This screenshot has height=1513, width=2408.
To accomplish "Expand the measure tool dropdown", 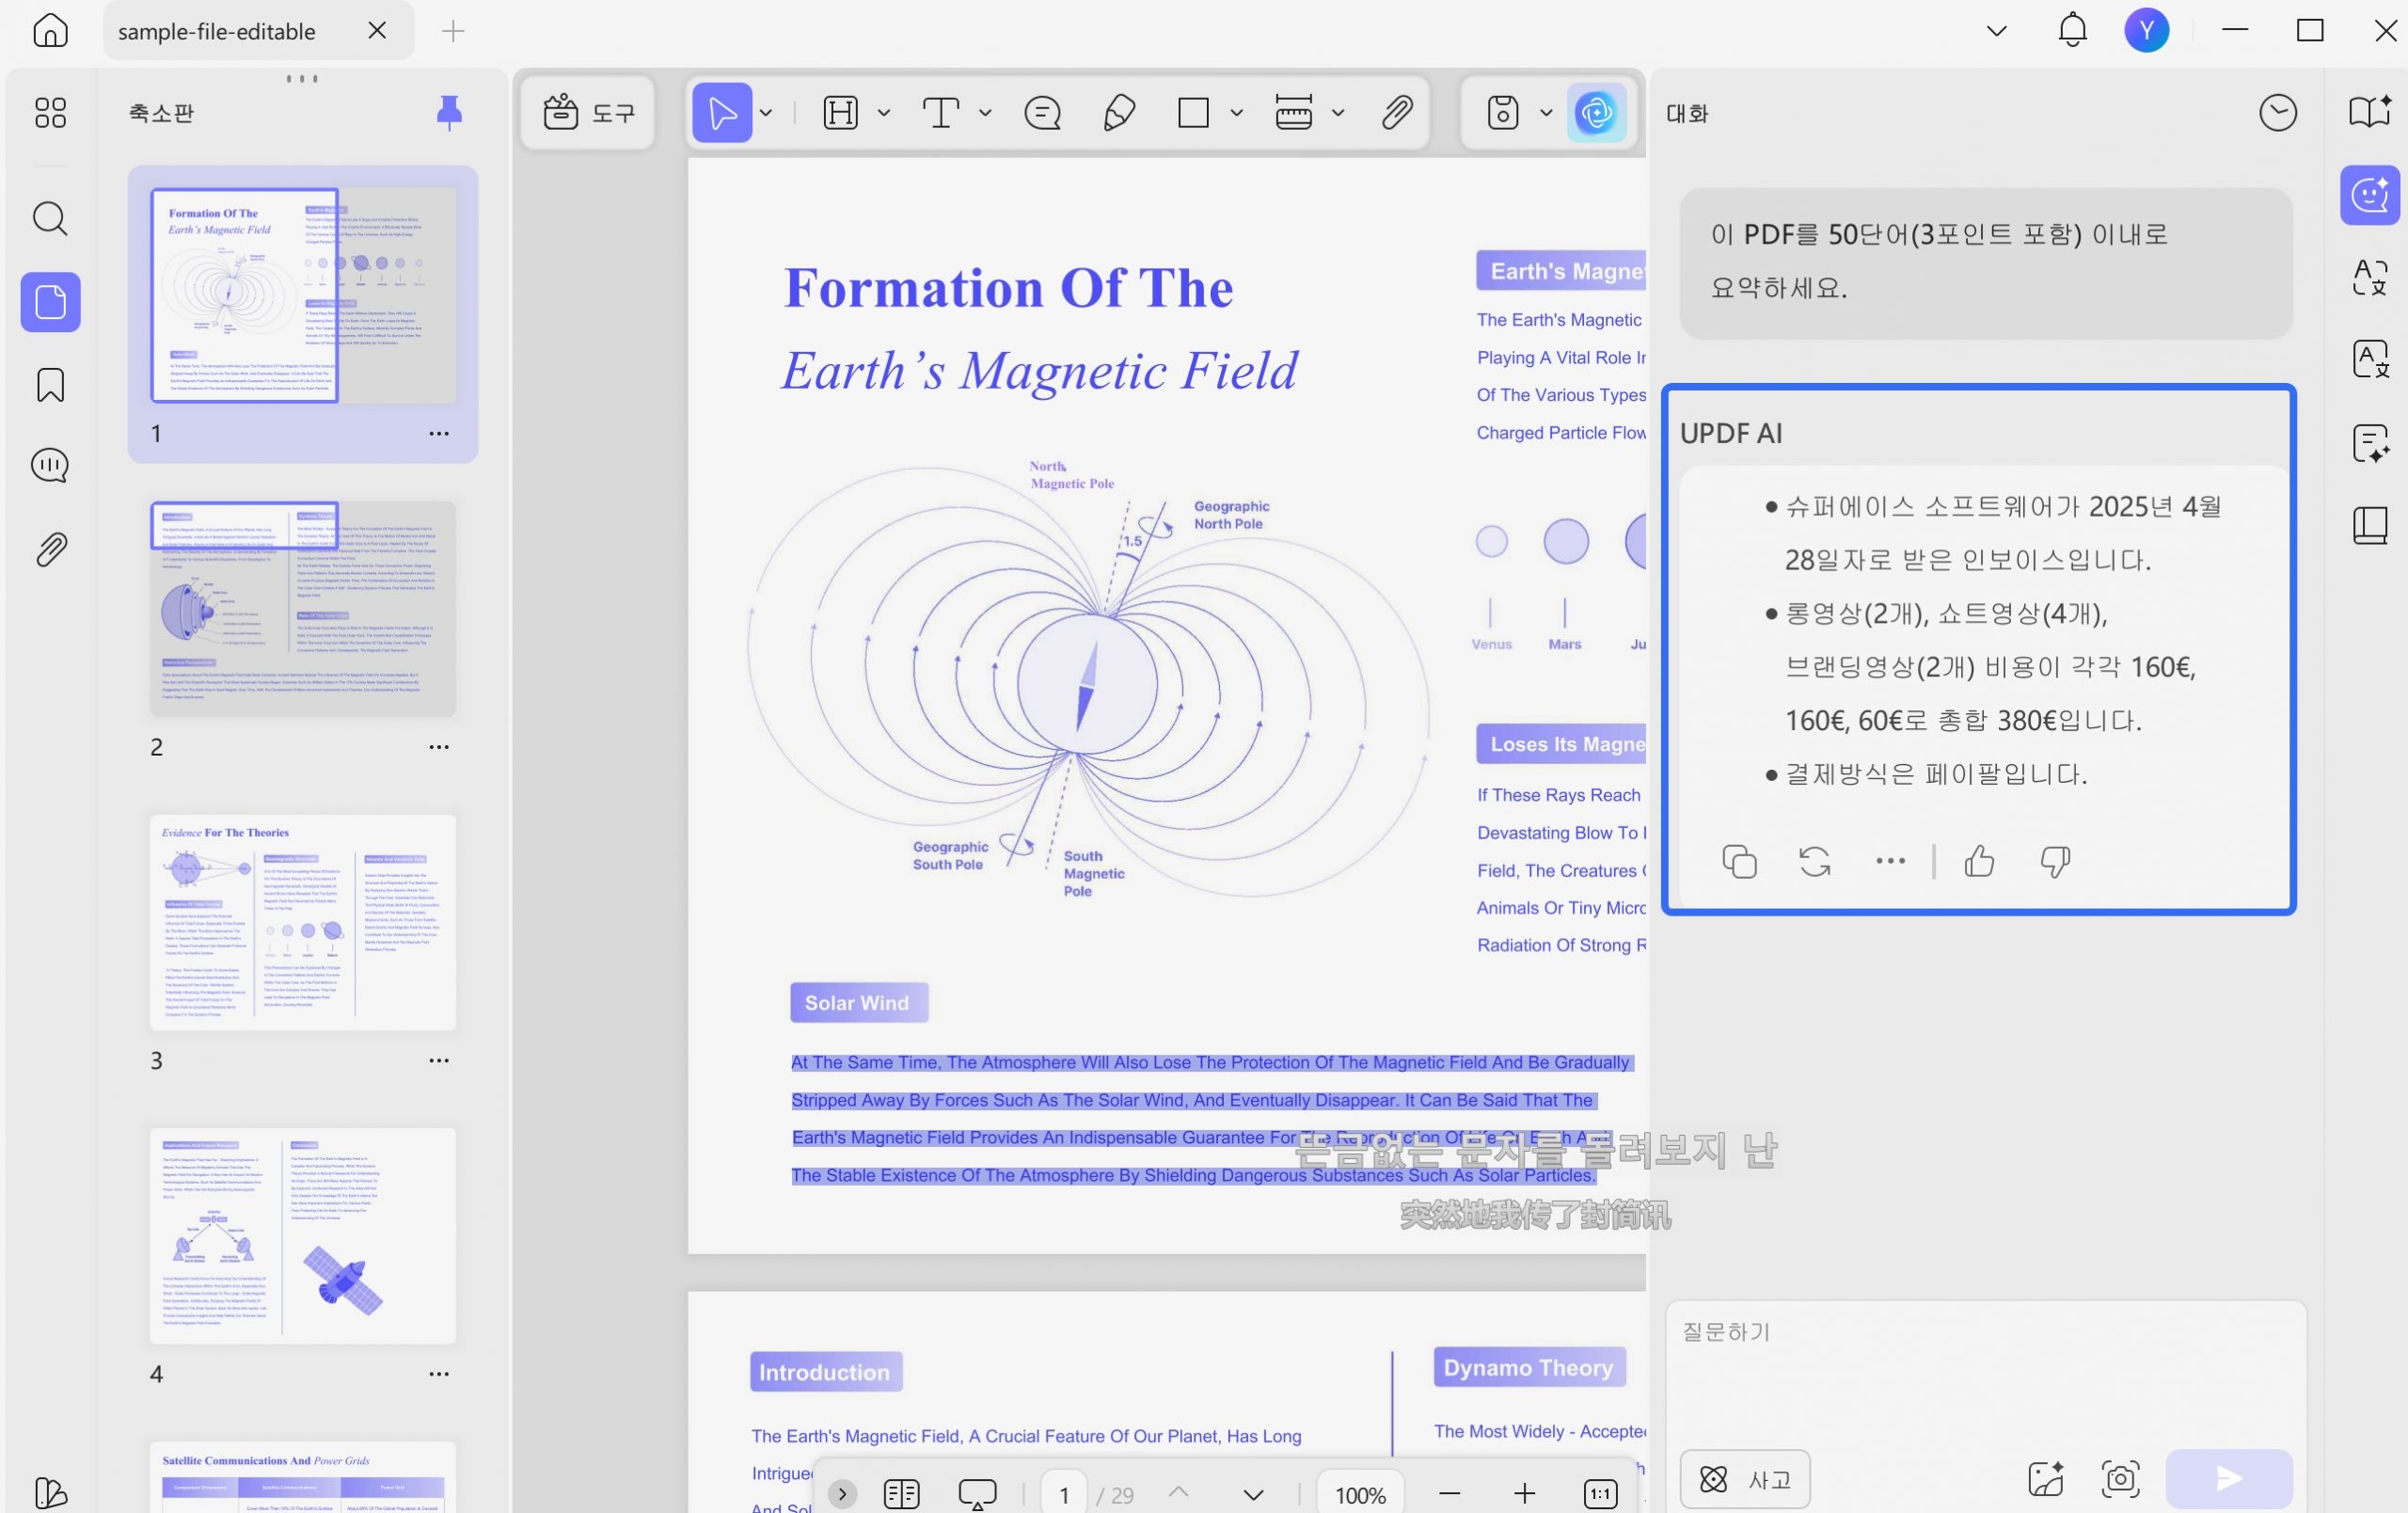I will pos(1338,113).
